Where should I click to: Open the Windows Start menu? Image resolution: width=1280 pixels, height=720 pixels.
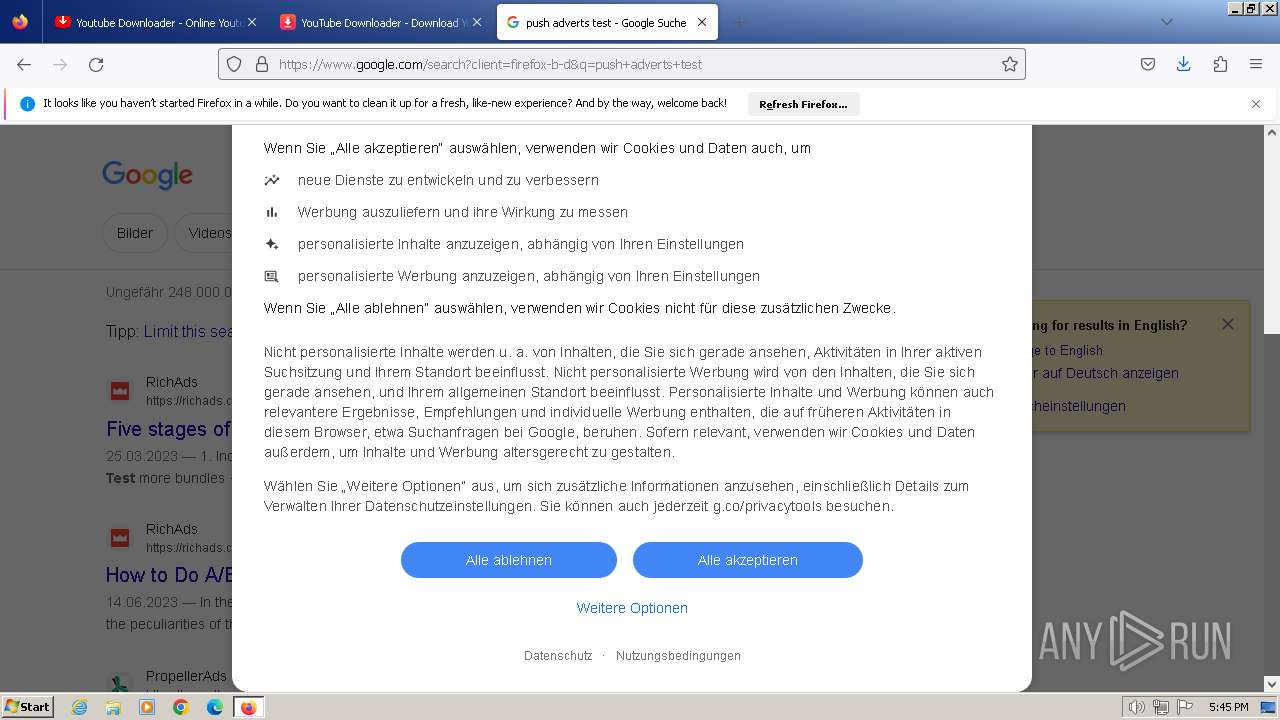[x=28, y=707]
